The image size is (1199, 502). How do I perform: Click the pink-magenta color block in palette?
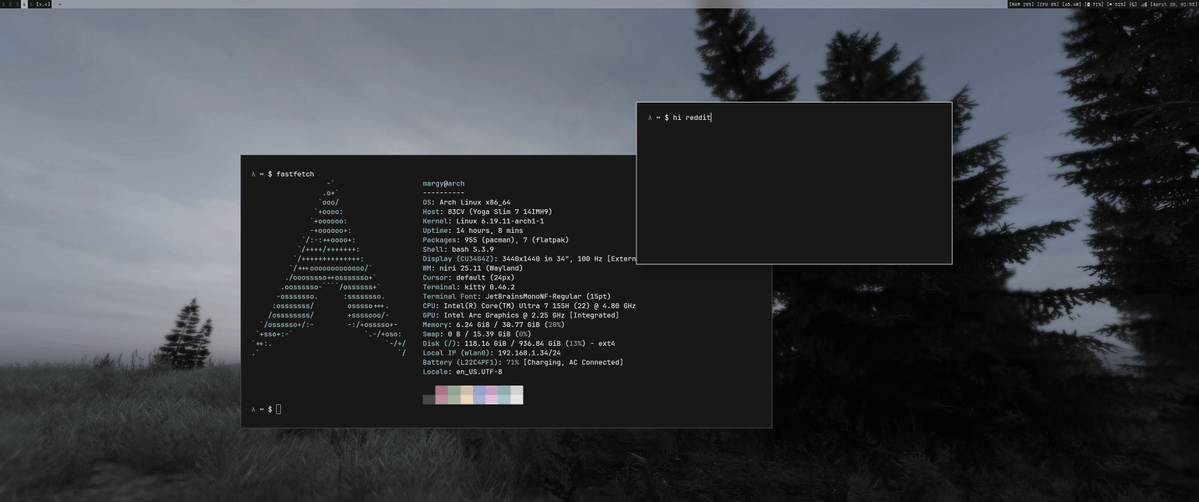coord(492,395)
